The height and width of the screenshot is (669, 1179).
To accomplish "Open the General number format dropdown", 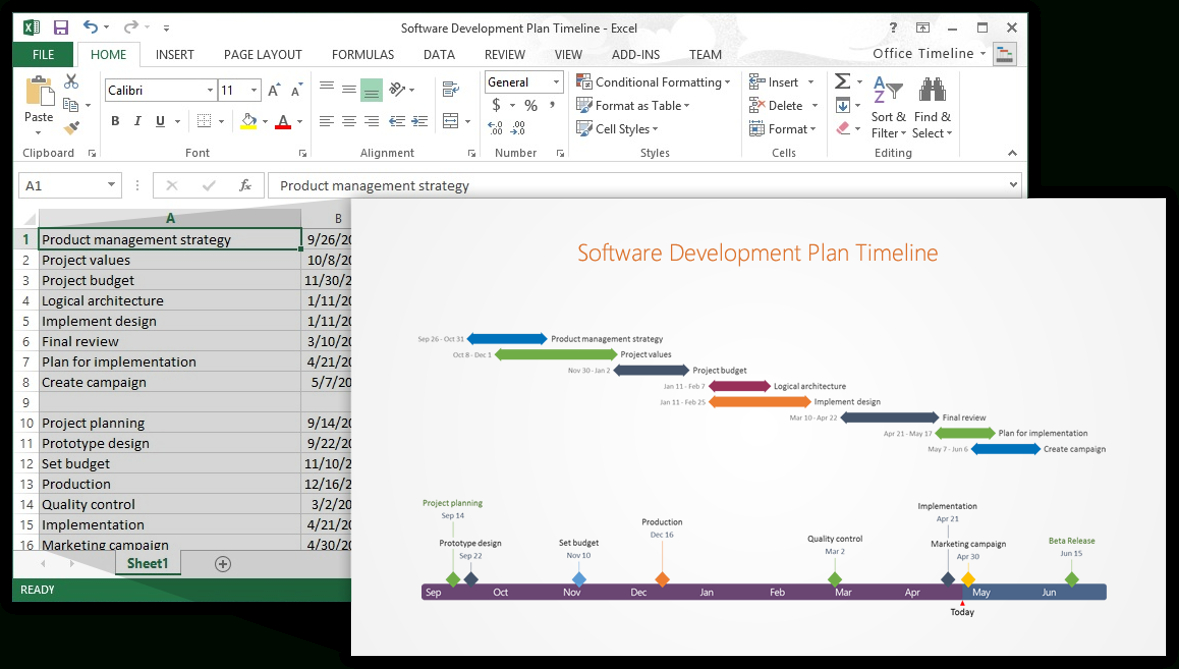I will (556, 81).
